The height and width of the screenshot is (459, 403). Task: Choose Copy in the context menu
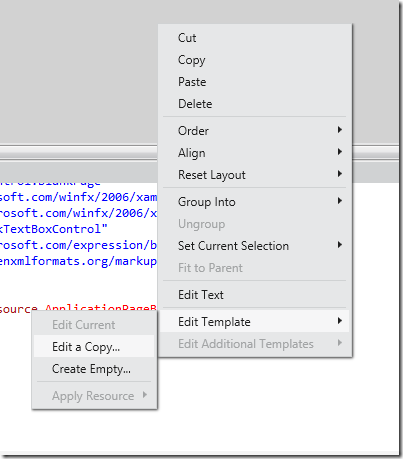point(255,60)
